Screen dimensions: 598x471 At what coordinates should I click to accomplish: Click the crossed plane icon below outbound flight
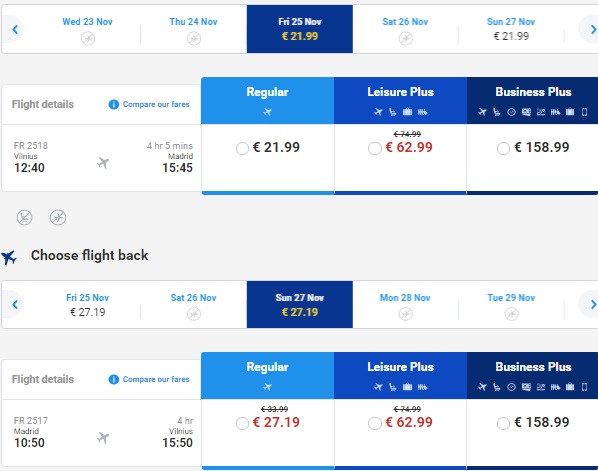[x=58, y=217]
